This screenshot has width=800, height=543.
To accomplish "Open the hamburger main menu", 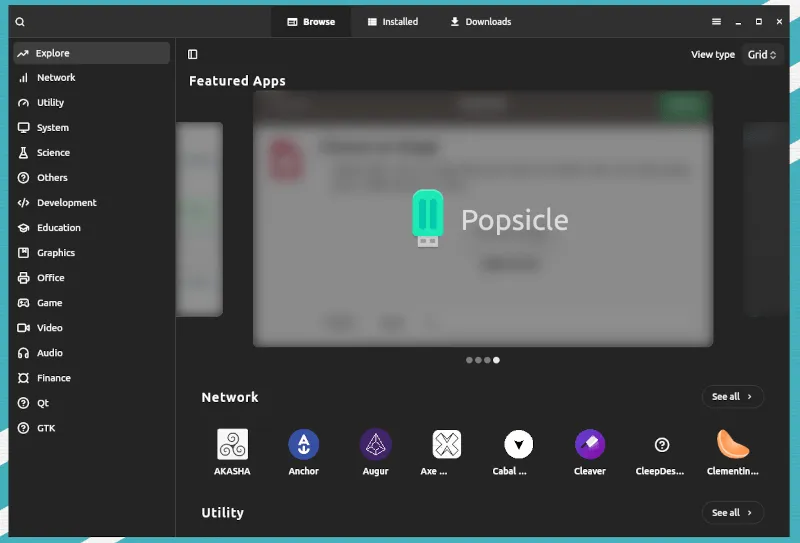I will [716, 22].
